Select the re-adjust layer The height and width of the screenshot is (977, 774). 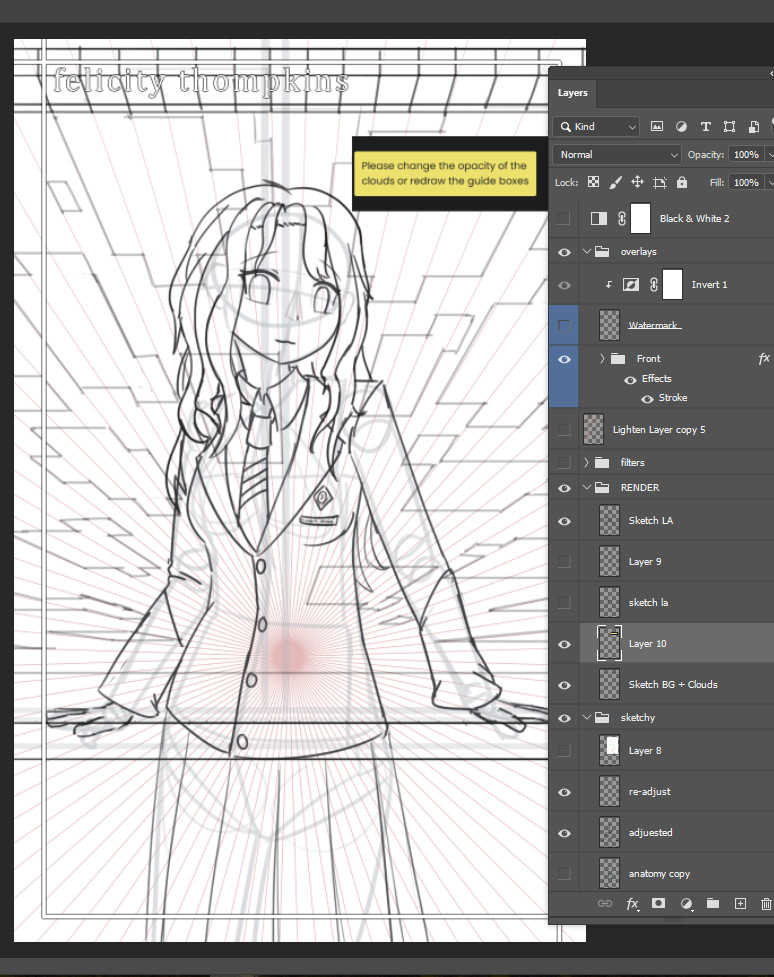click(676, 791)
